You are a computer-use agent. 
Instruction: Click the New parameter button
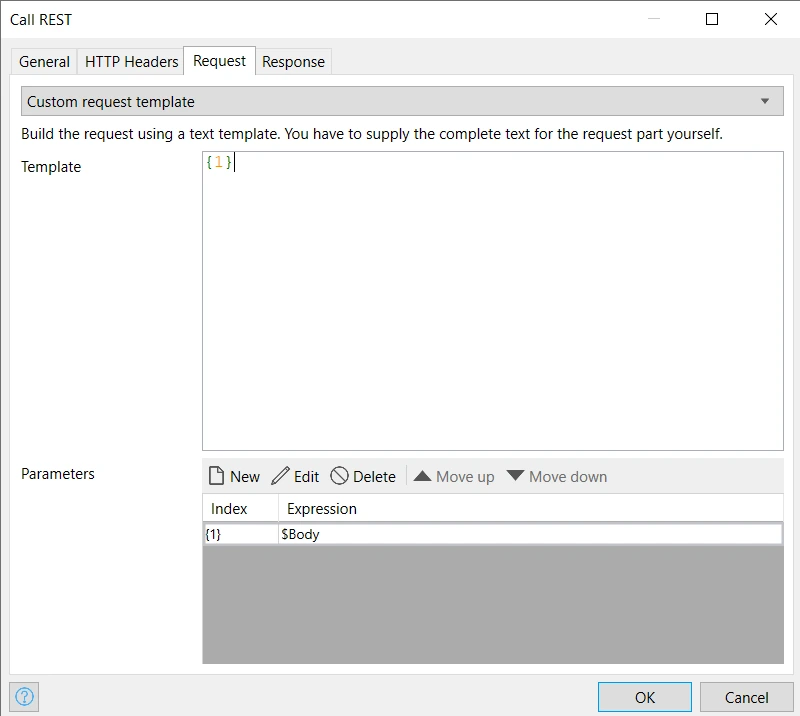(234, 476)
